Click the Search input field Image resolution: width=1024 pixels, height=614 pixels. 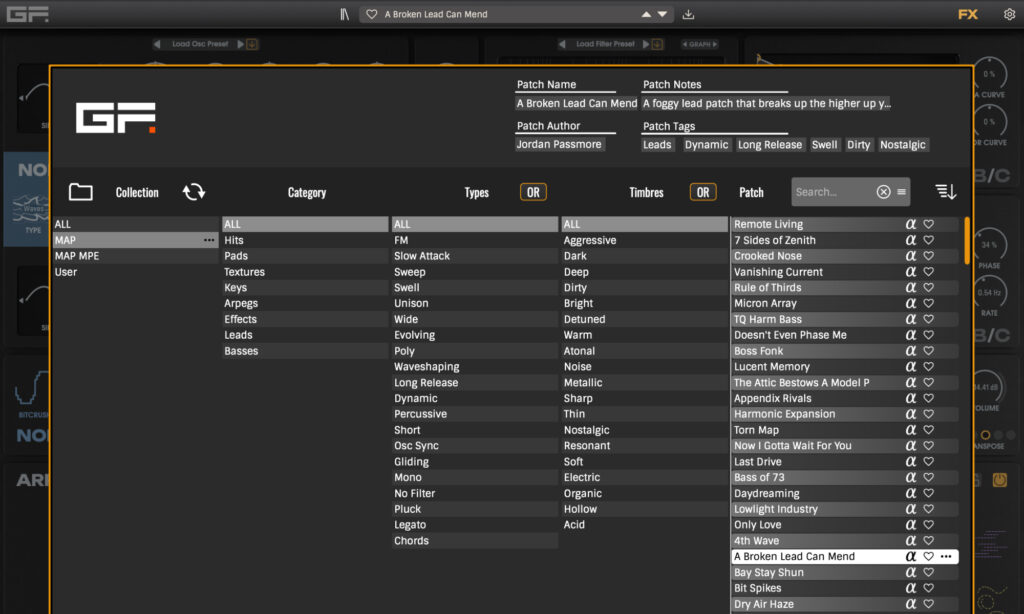pos(832,192)
